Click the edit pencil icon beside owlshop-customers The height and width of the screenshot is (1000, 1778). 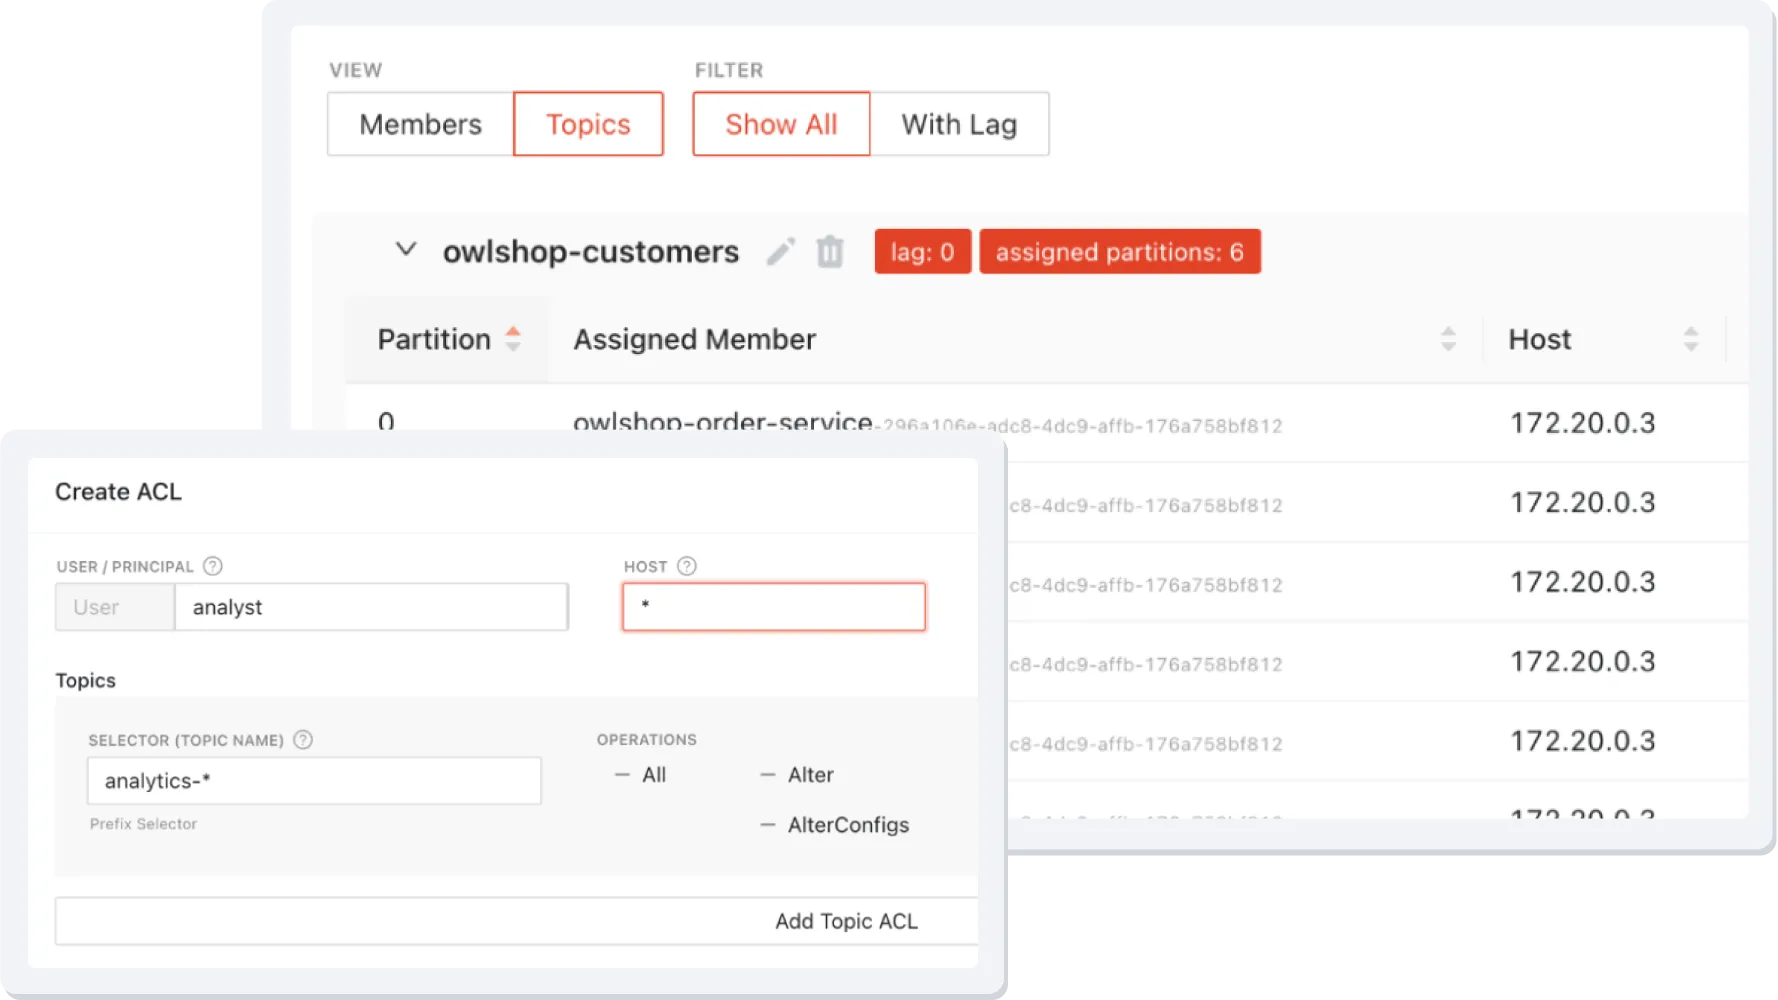[781, 252]
